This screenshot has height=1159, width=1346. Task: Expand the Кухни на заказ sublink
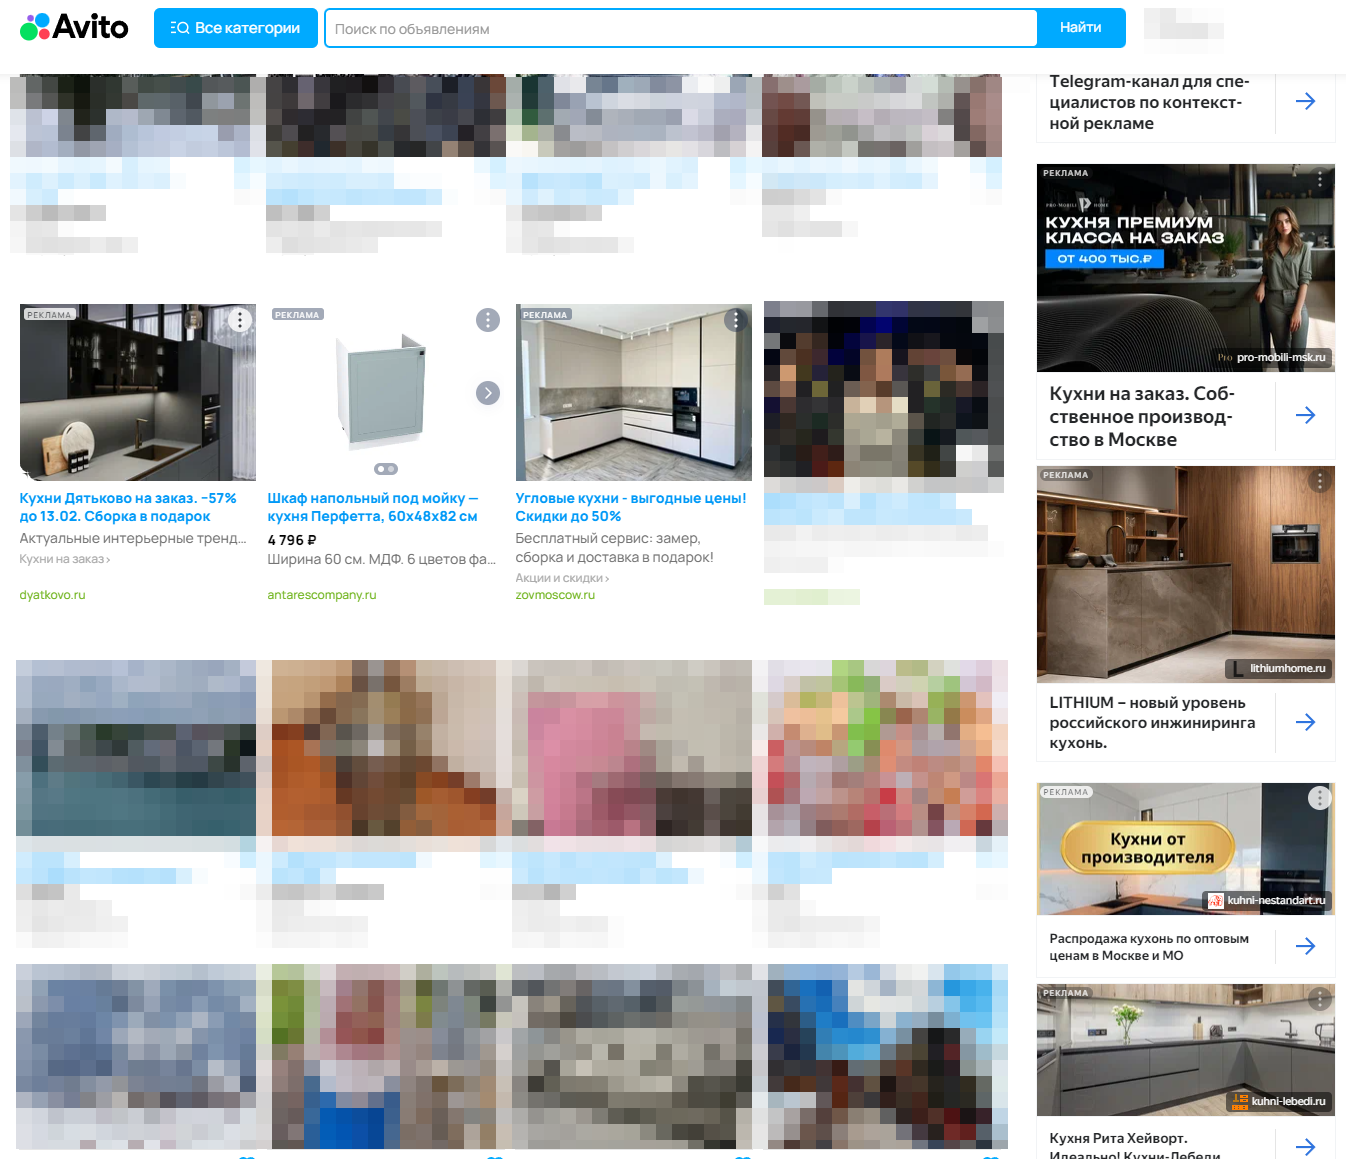point(65,559)
